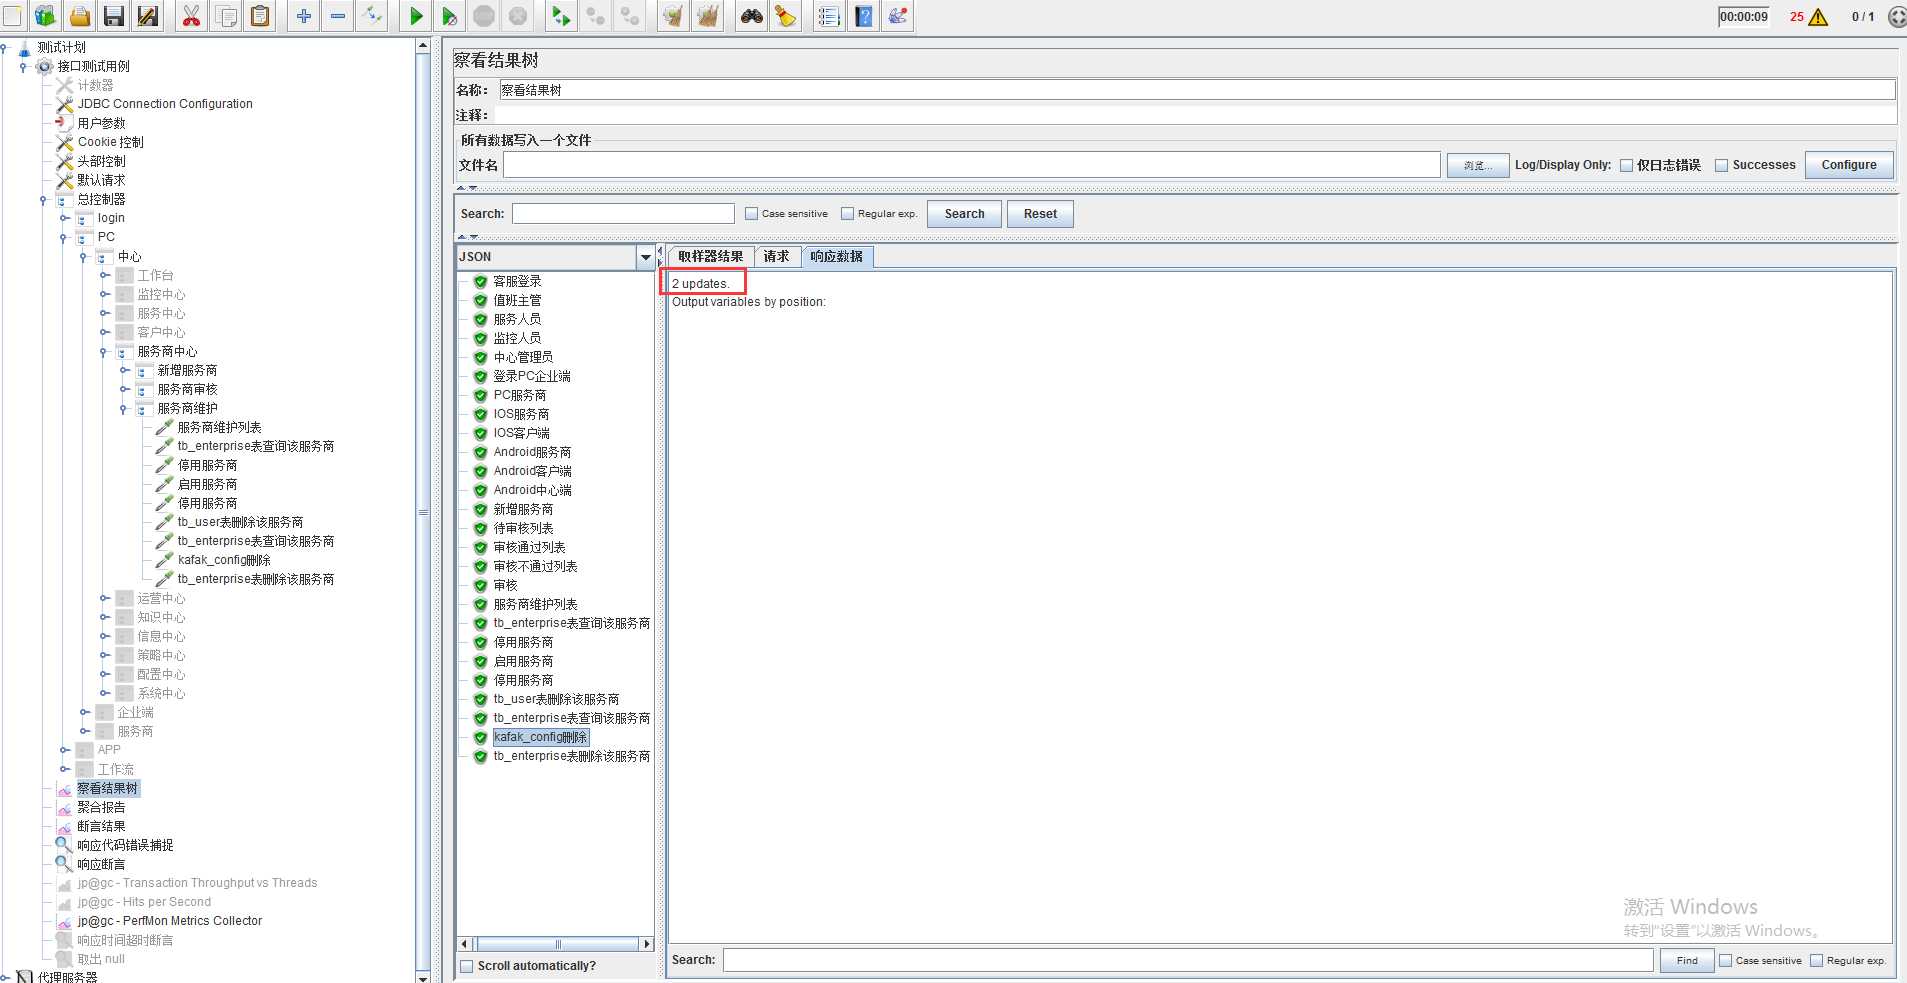Click the Expand All plus icon

[304, 16]
